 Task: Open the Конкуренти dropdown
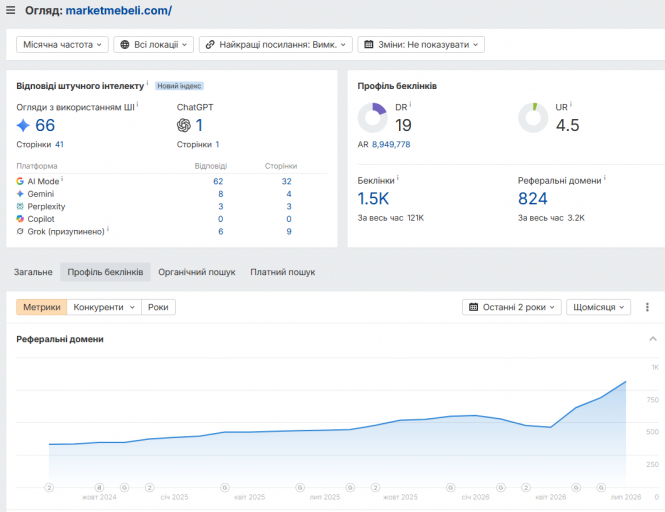[104, 307]
